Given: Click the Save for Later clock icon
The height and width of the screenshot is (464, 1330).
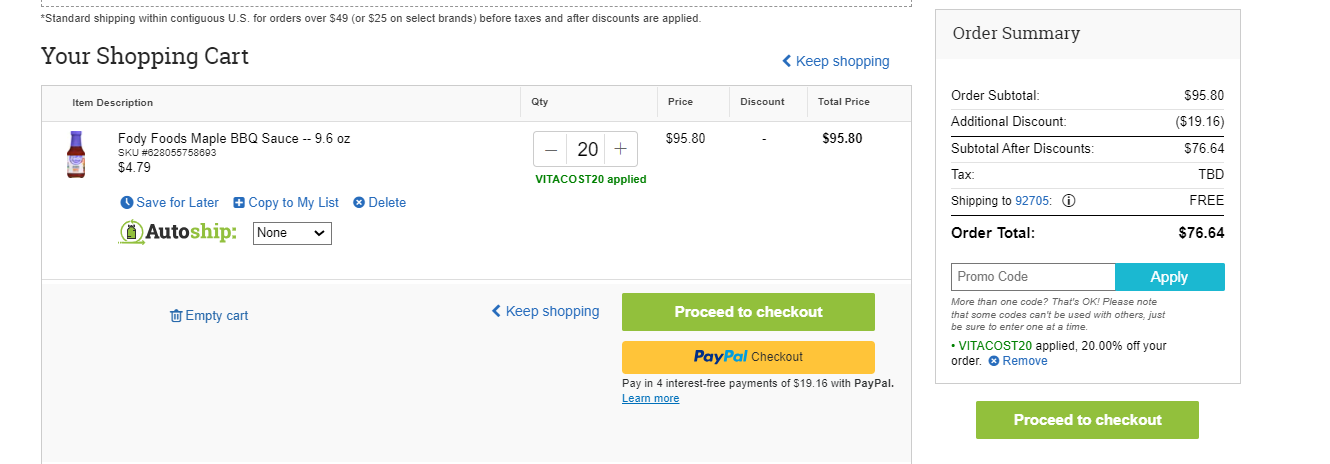Looking at the screenshot, I should point(127,202).
